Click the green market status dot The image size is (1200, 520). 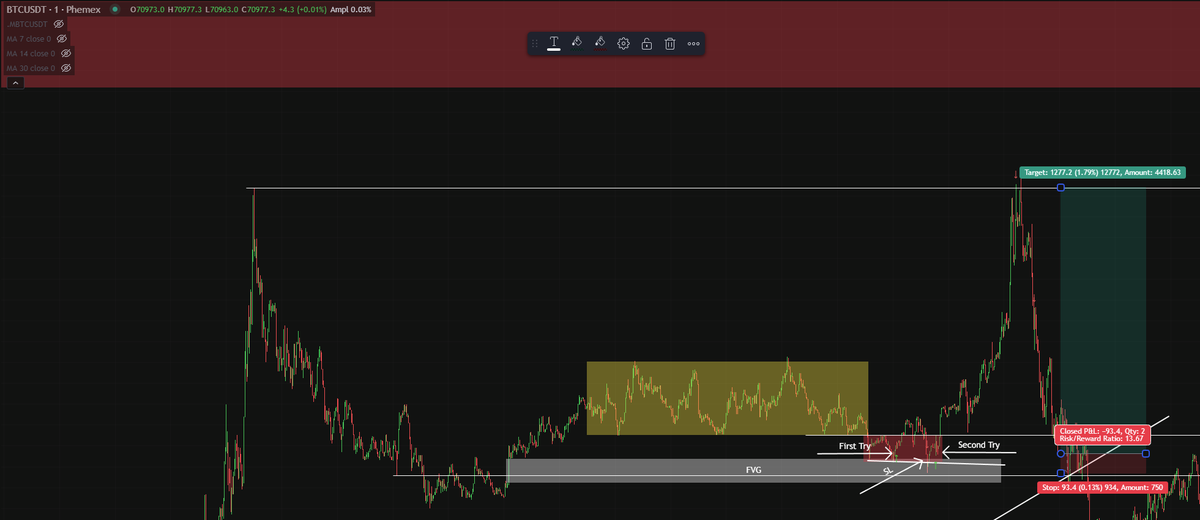tap(116, 9)
